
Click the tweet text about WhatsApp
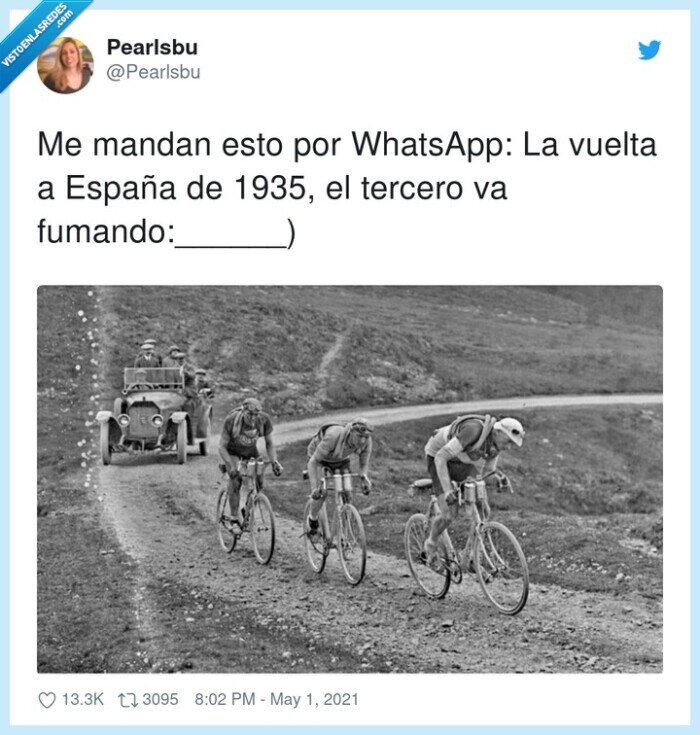pos(347,188)
